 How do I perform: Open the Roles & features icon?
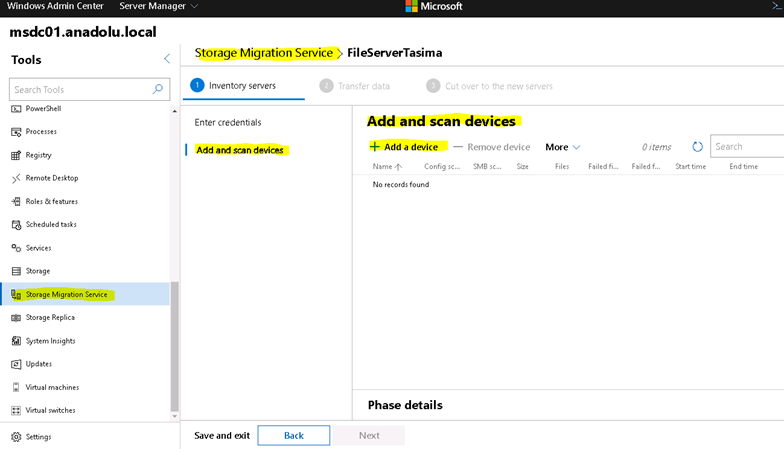[16, 202]
